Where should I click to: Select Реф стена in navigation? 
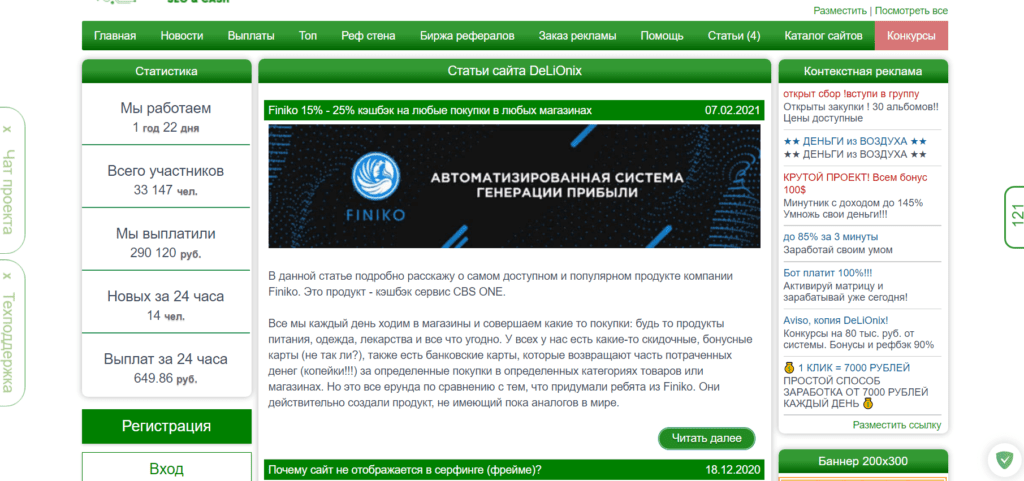click(368, 36)
